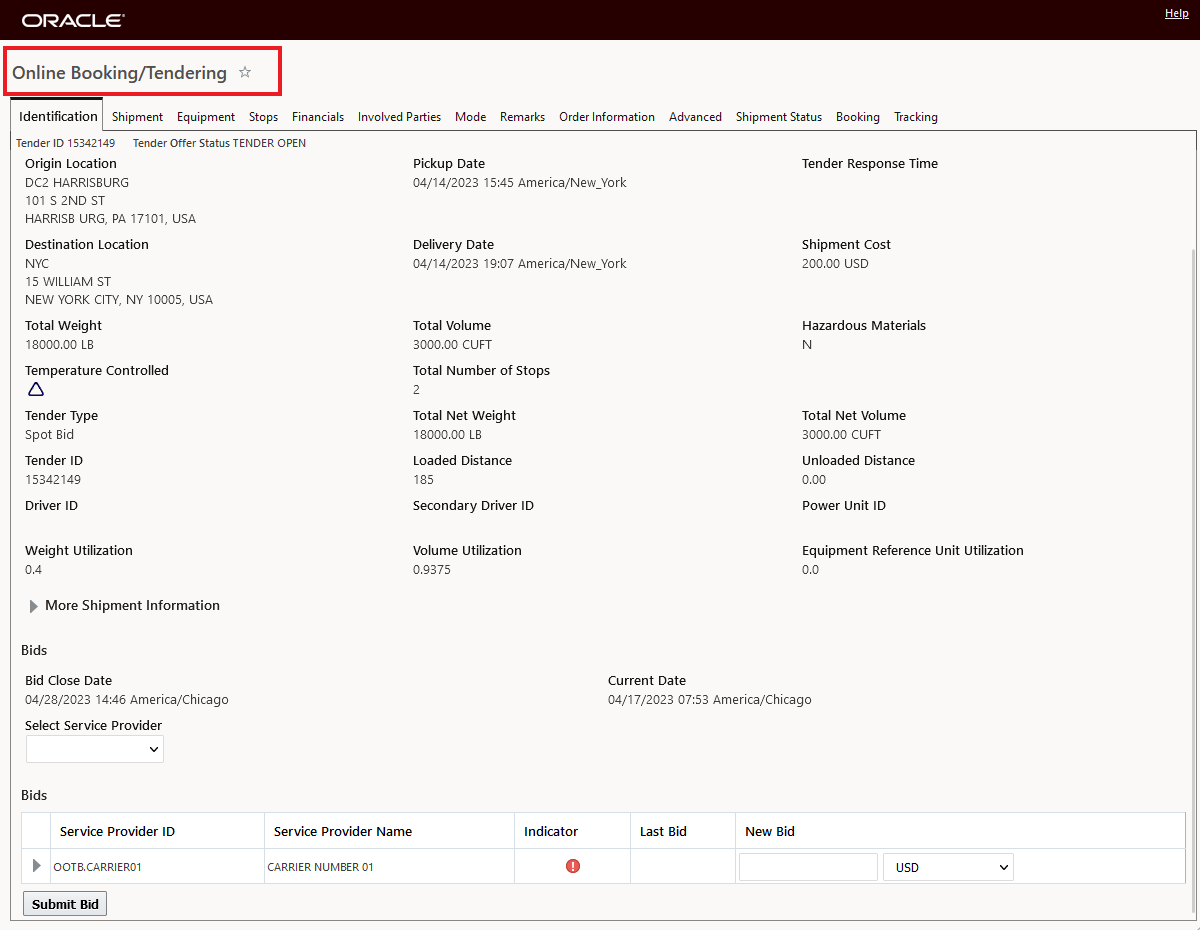Open the Involved Parties tab
1200x930 pixels.
pos(399,117)
